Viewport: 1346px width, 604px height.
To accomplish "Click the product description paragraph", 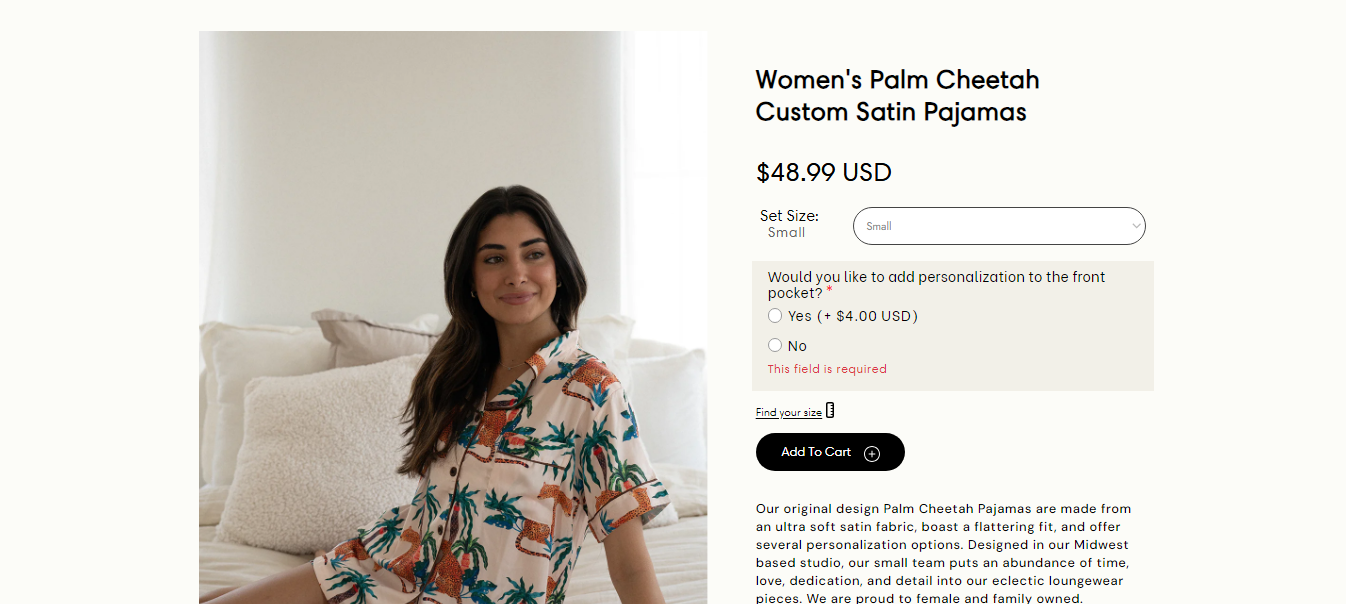I will (x=943, y=553).
